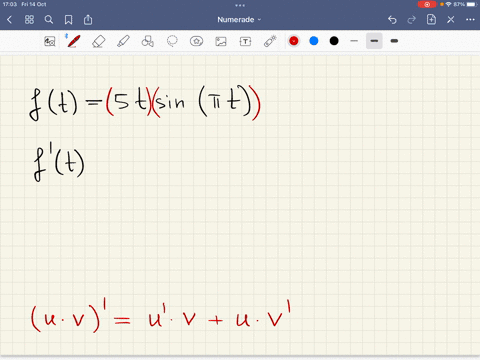This screenshot has width=480, height=360.
Task: Select the Highlighter tool
Action: click(123, 41)
